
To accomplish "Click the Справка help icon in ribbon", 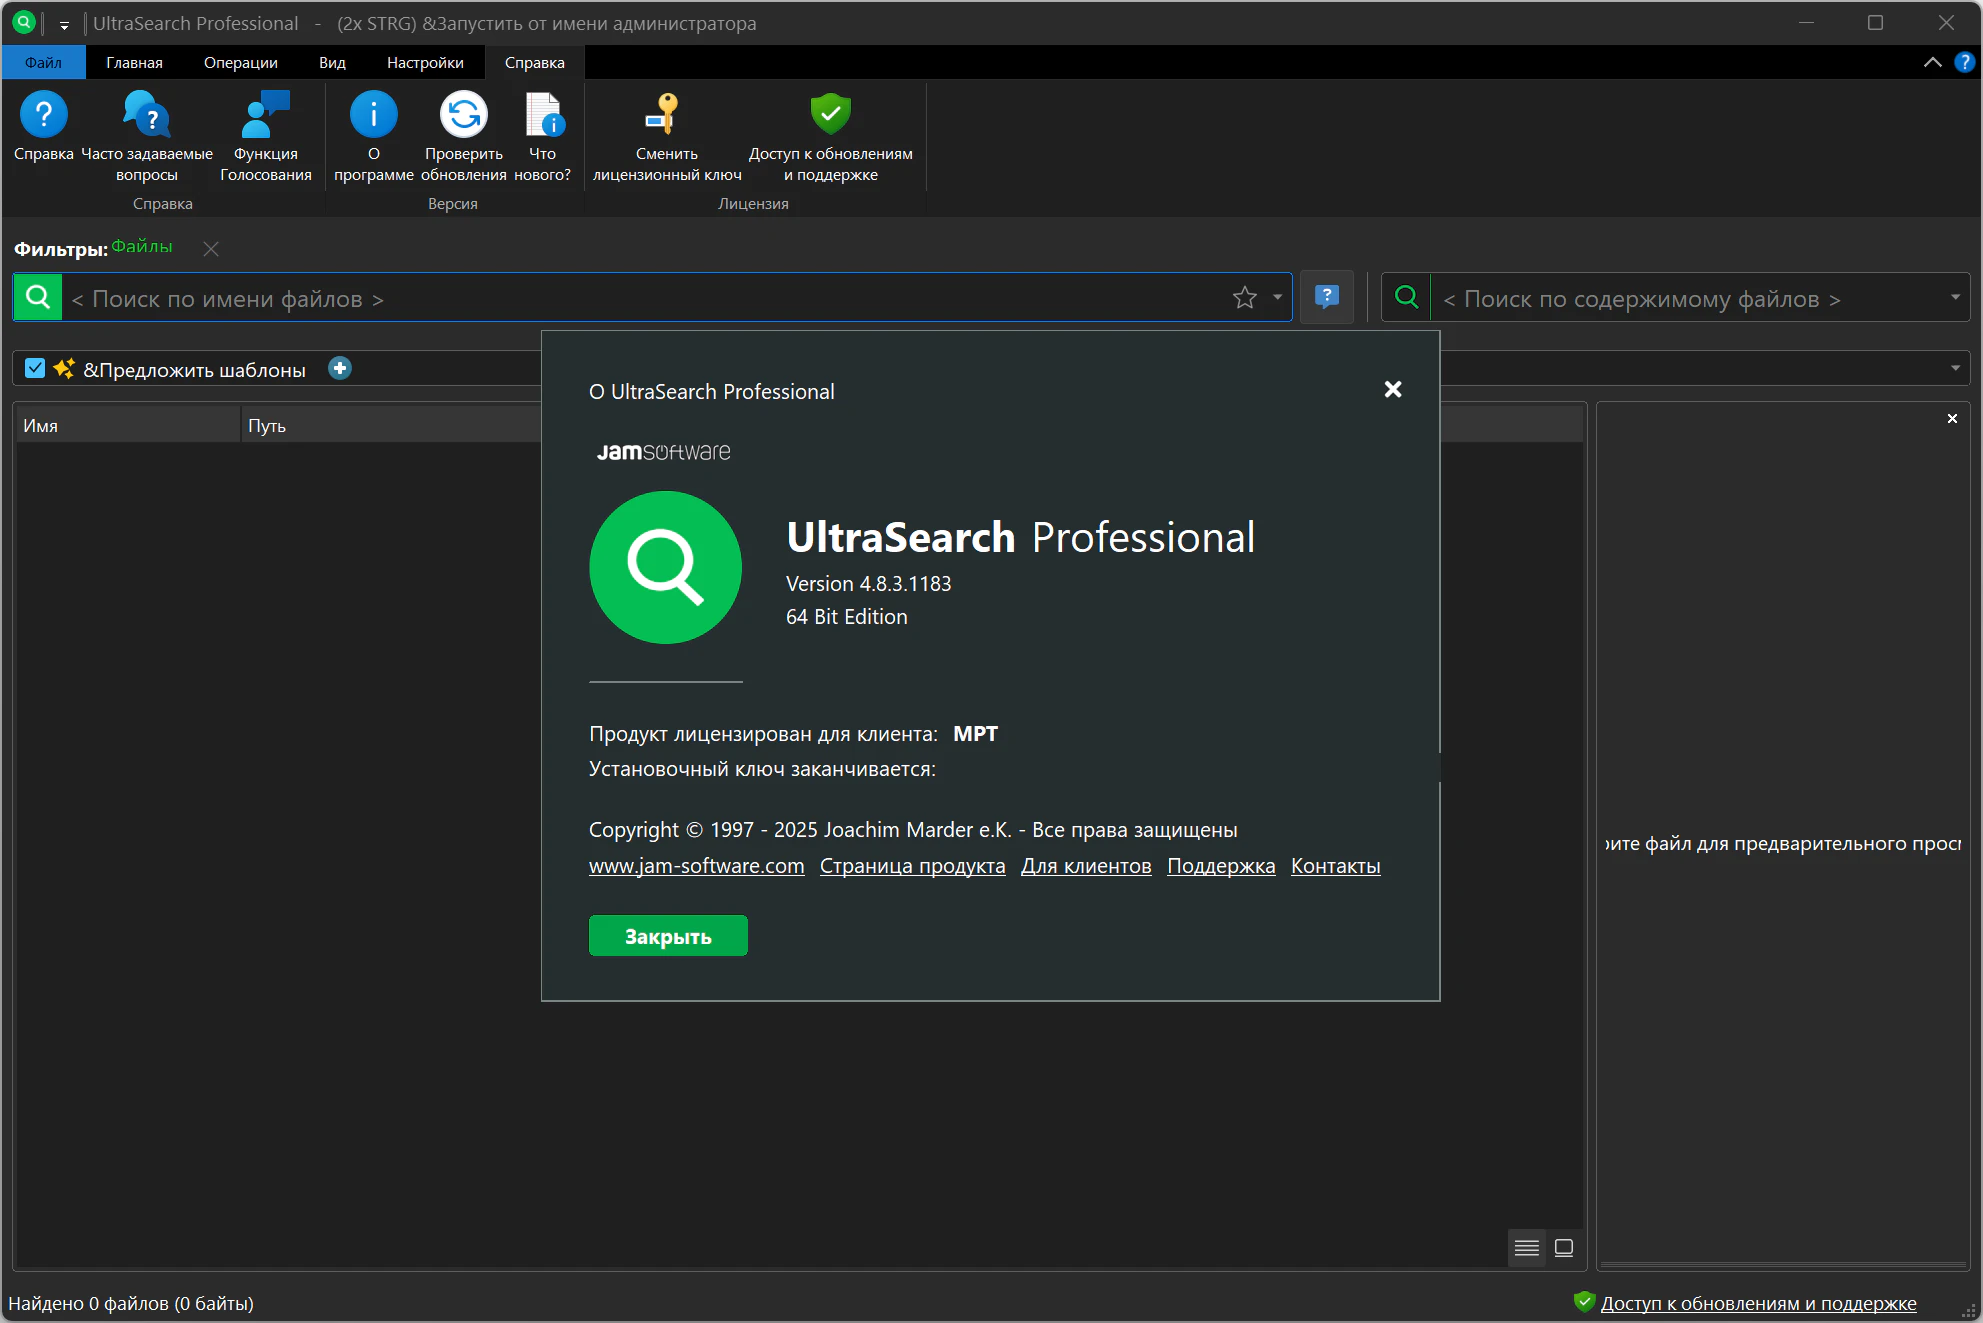I will [x=44, y=115].
